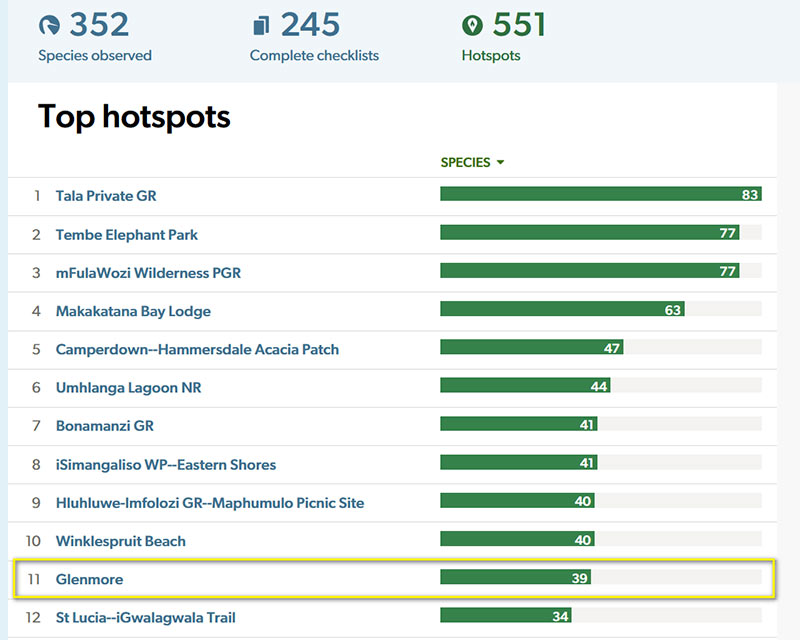Image resolution: width=800 pixels, height=640 pixels.
Task: Go to Makakatana Bay Lodge hotspot
Action: (133, 311)
